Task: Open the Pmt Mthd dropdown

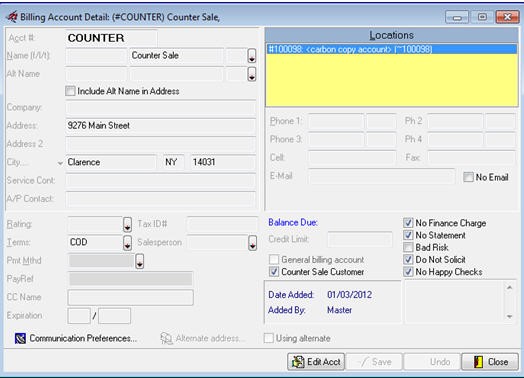Action: pyautogui.click(x=140, y=261)
